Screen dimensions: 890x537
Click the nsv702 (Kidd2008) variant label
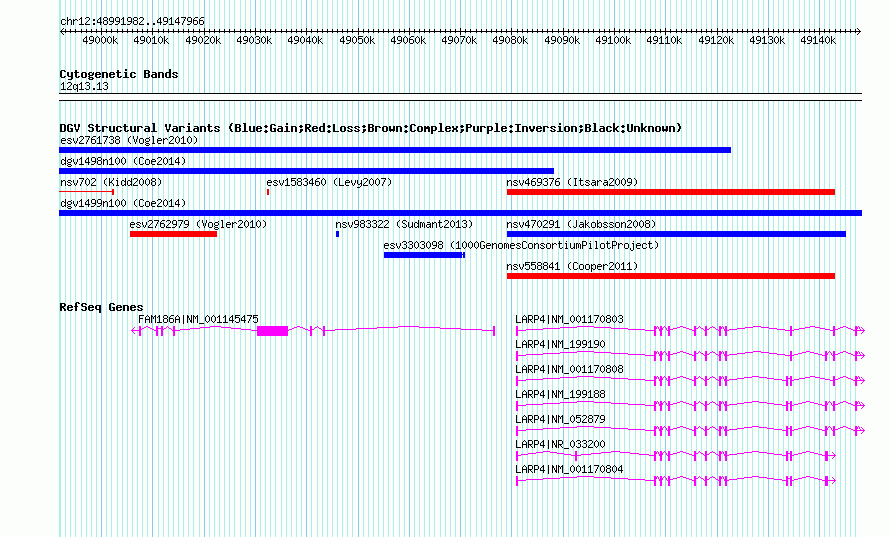(x=111, y=182)
